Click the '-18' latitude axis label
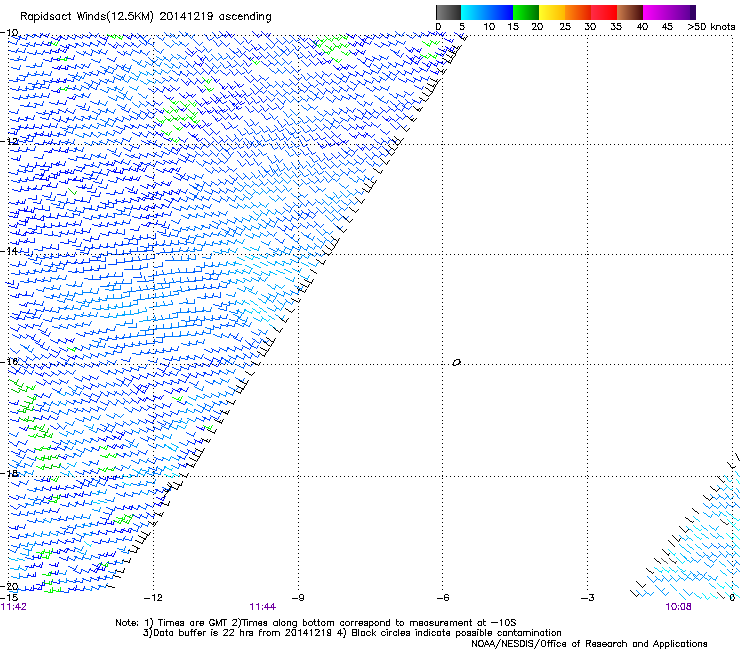Image resolution: width=740 pixels, height=650 pixels. coord(9,473)
